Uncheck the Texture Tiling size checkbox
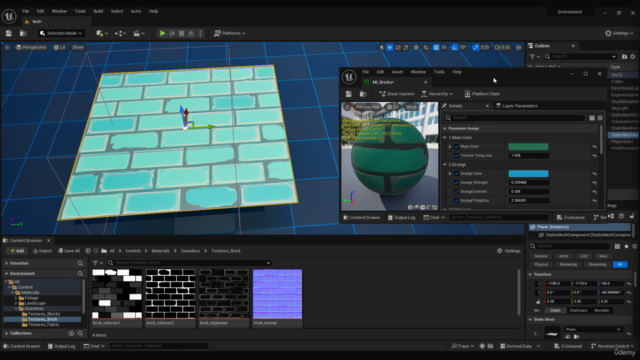 coord(456,156)
